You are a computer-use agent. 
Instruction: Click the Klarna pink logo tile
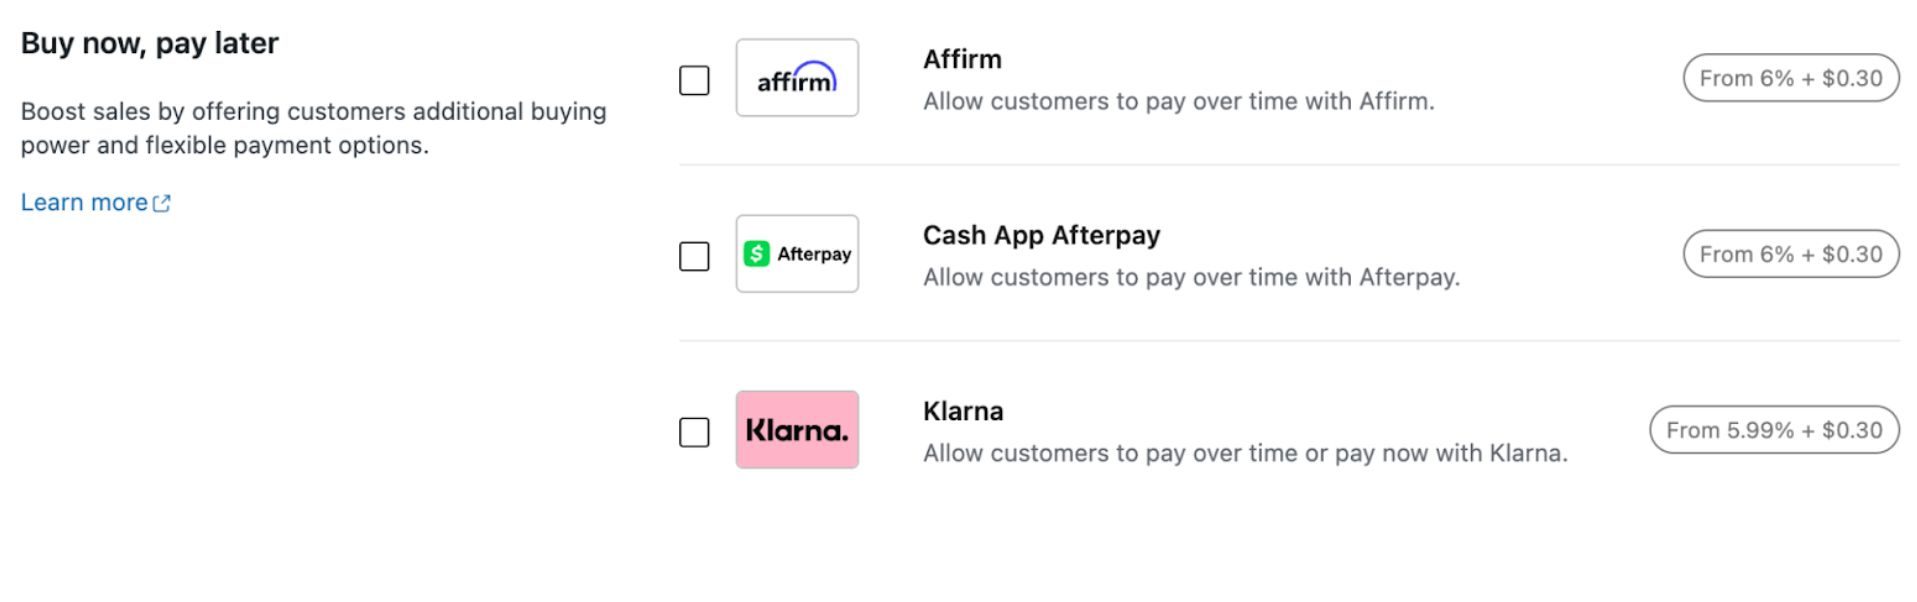797,430
